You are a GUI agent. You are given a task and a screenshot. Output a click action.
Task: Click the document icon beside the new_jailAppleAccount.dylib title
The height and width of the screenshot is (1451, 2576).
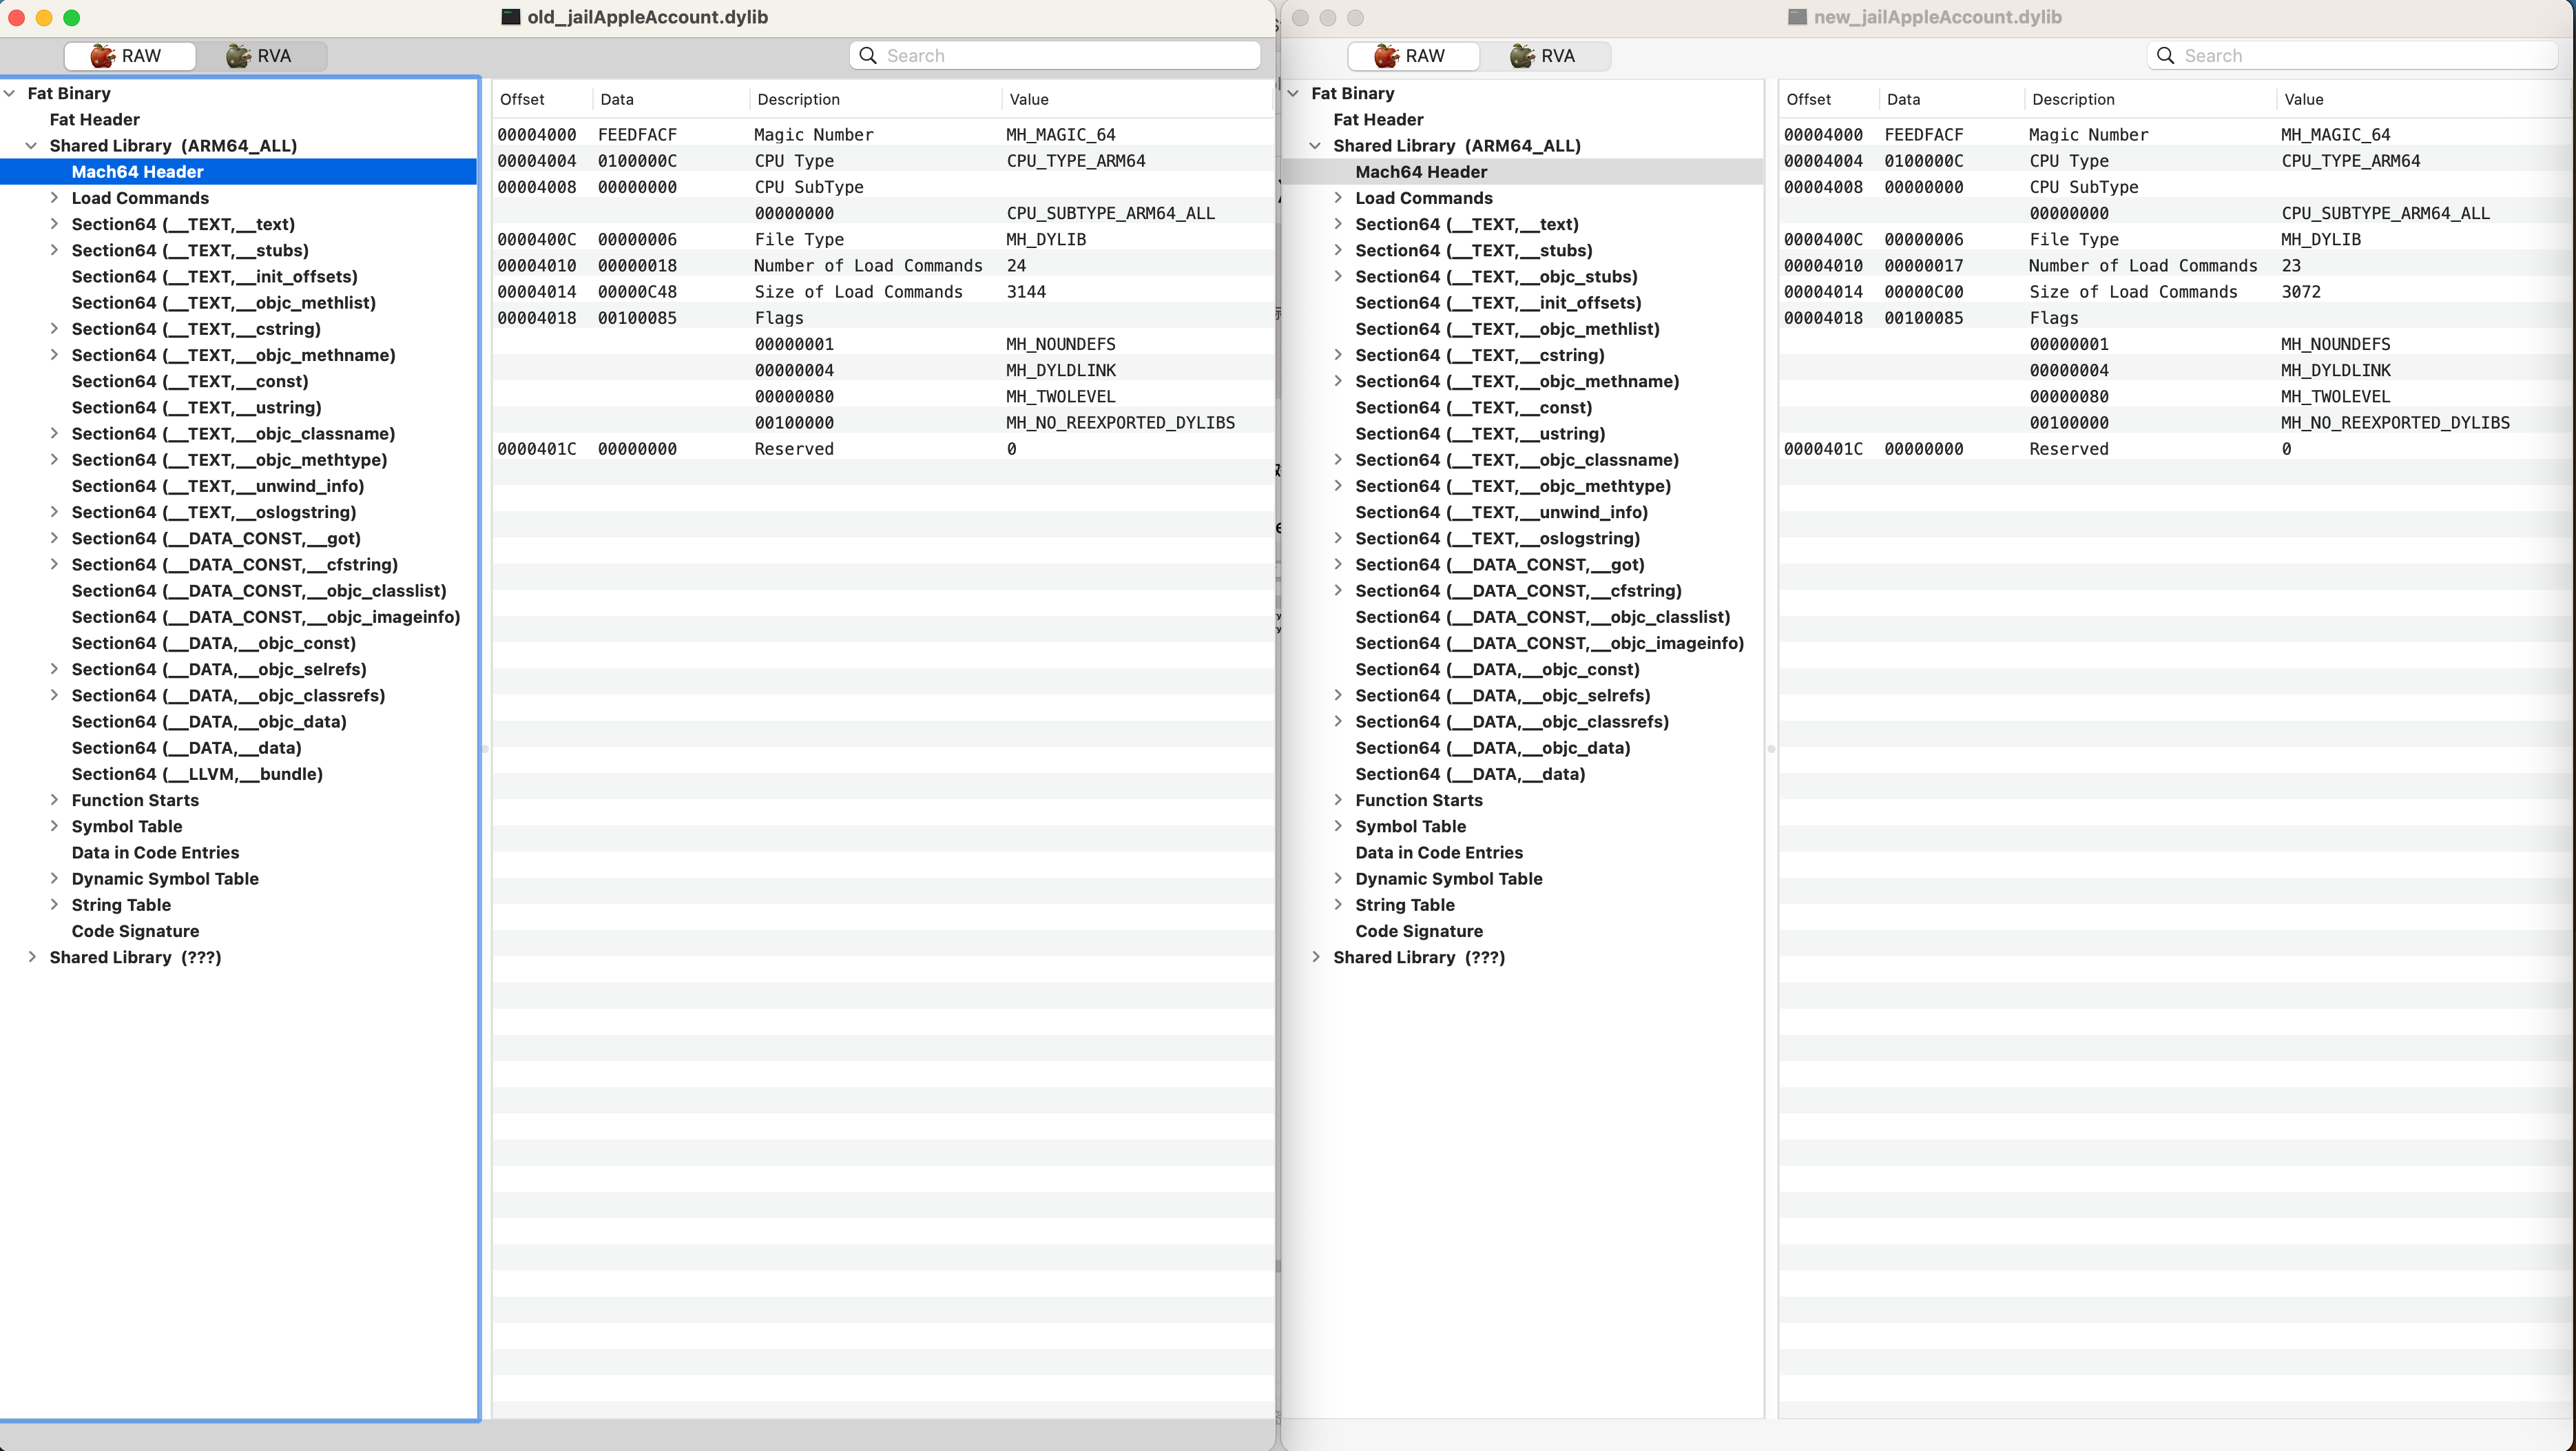[x=1797, y=17]
